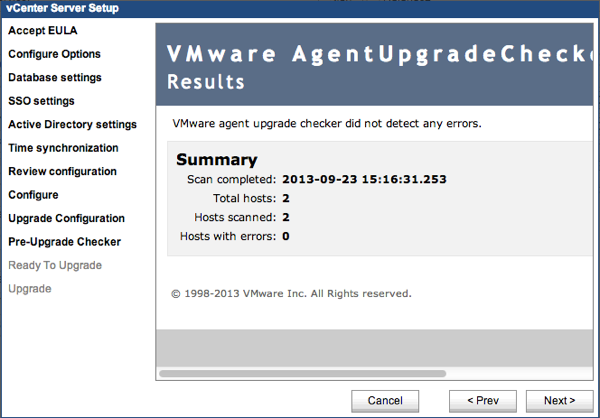Click the Configure step in sidebar
This screenshot has height=418, width=600.
pos(33,195)
